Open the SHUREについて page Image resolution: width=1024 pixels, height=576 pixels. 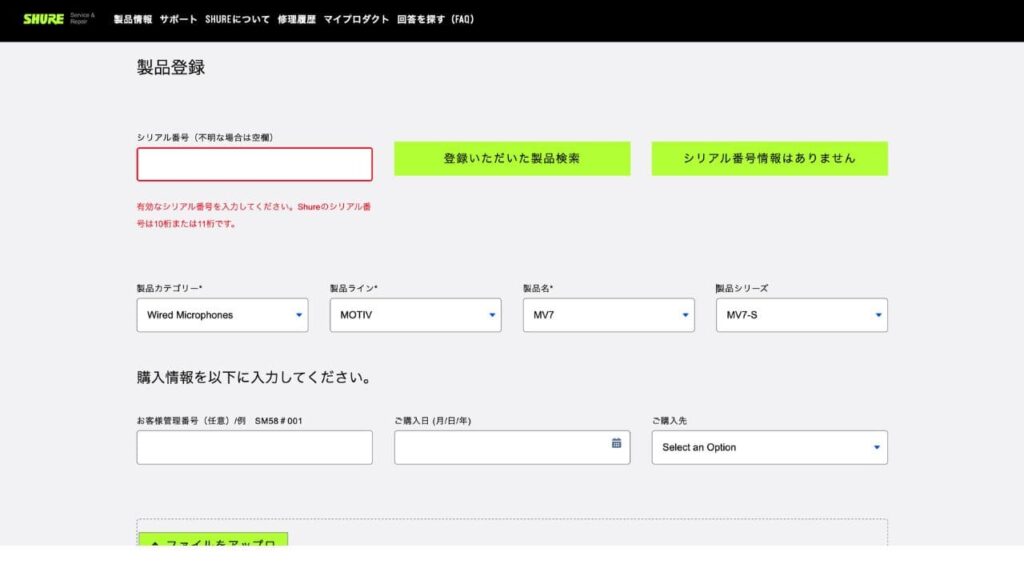[x=237, y=19]
